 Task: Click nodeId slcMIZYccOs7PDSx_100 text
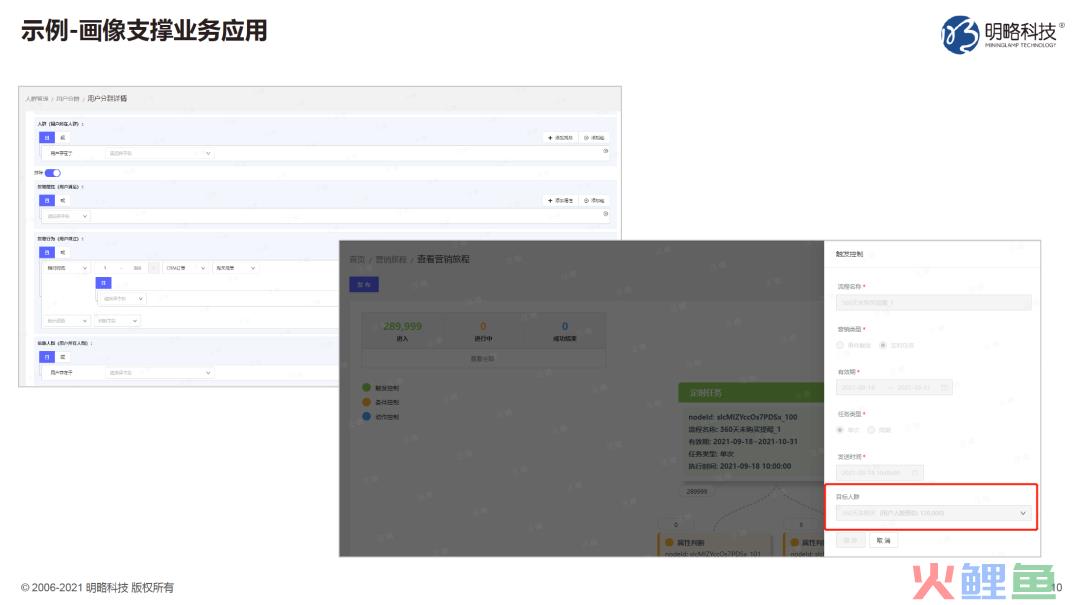(742, 417)
